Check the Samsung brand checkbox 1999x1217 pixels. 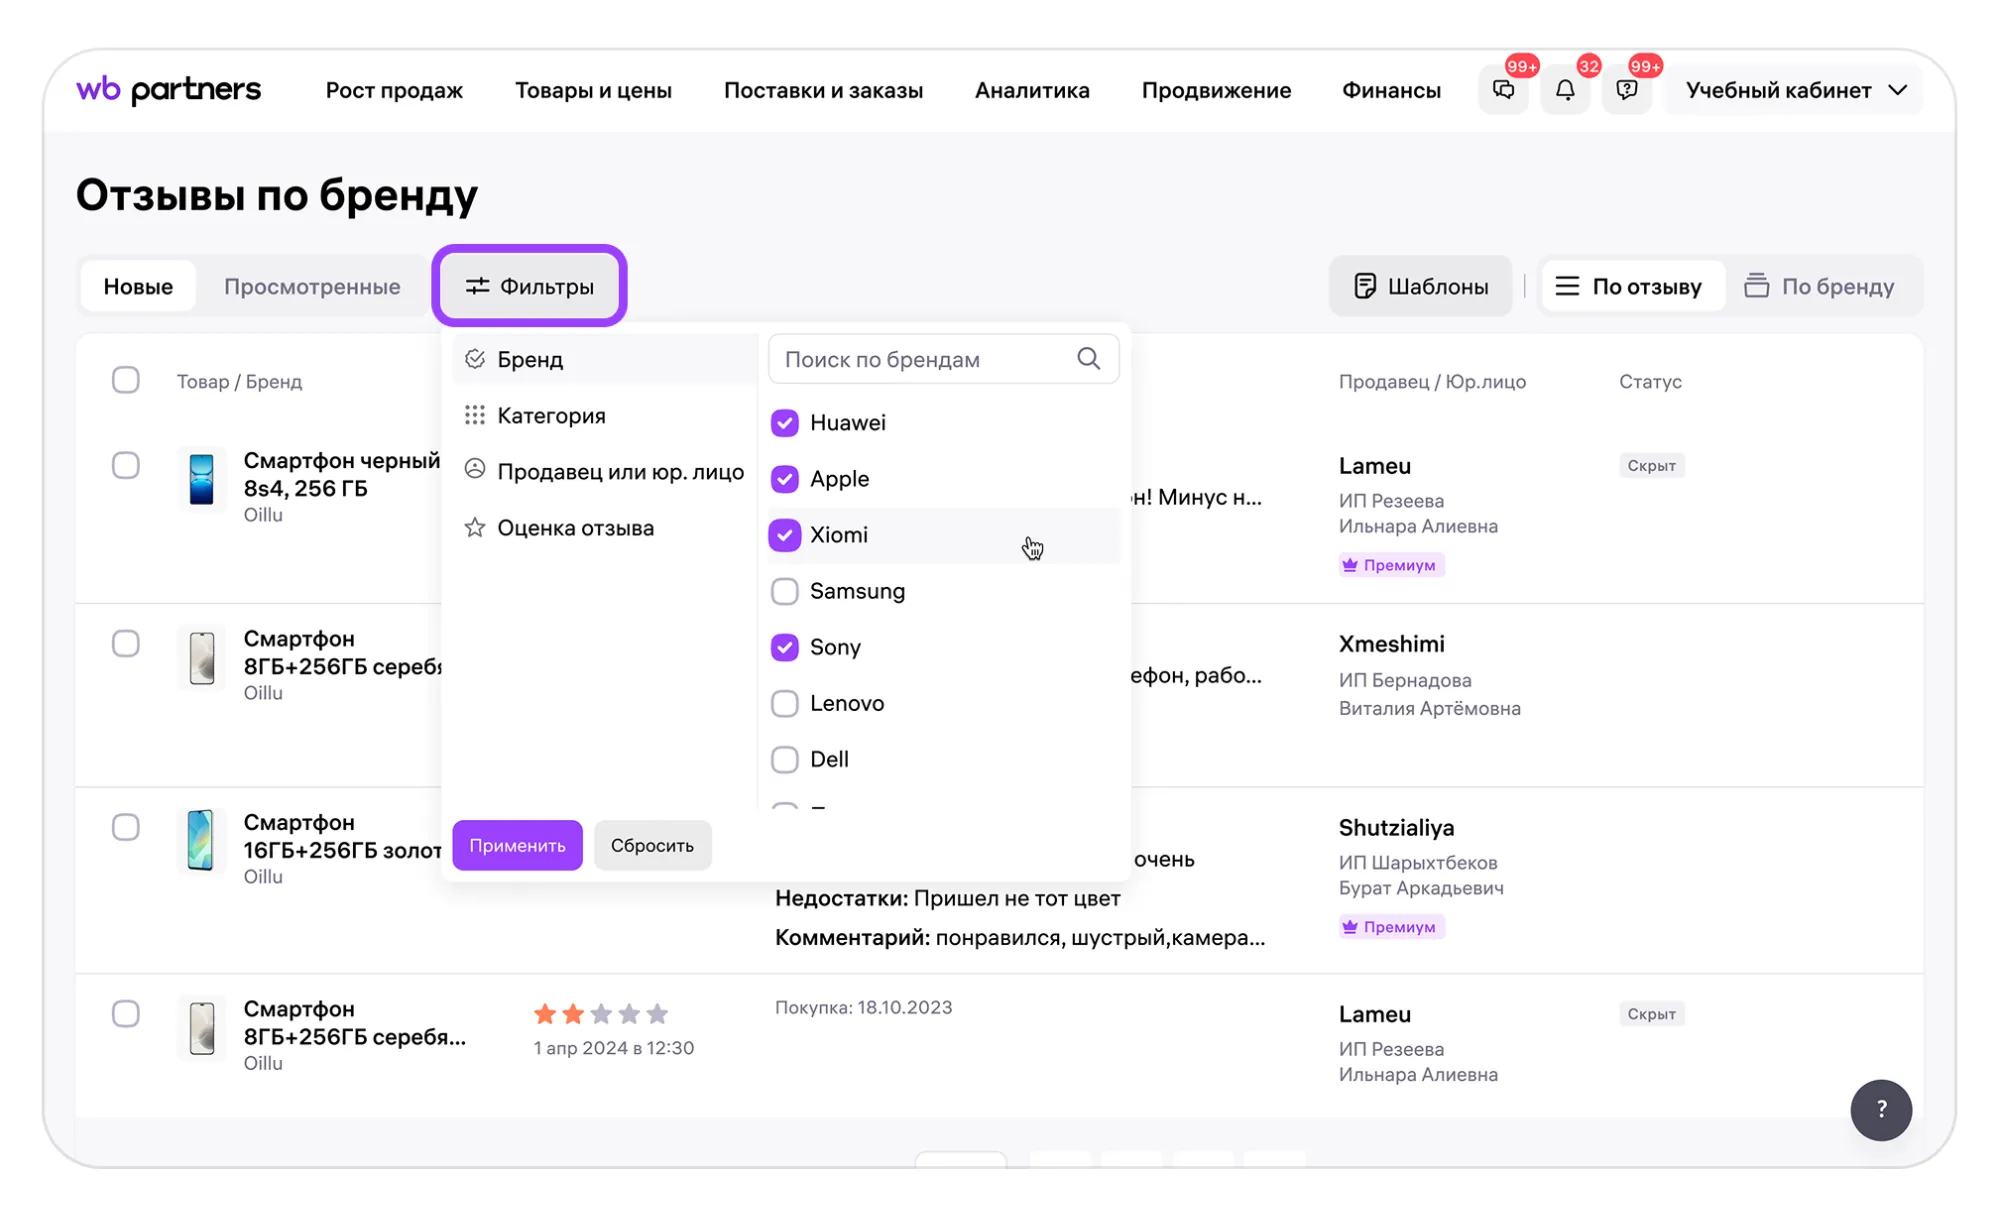coord(785,591)
